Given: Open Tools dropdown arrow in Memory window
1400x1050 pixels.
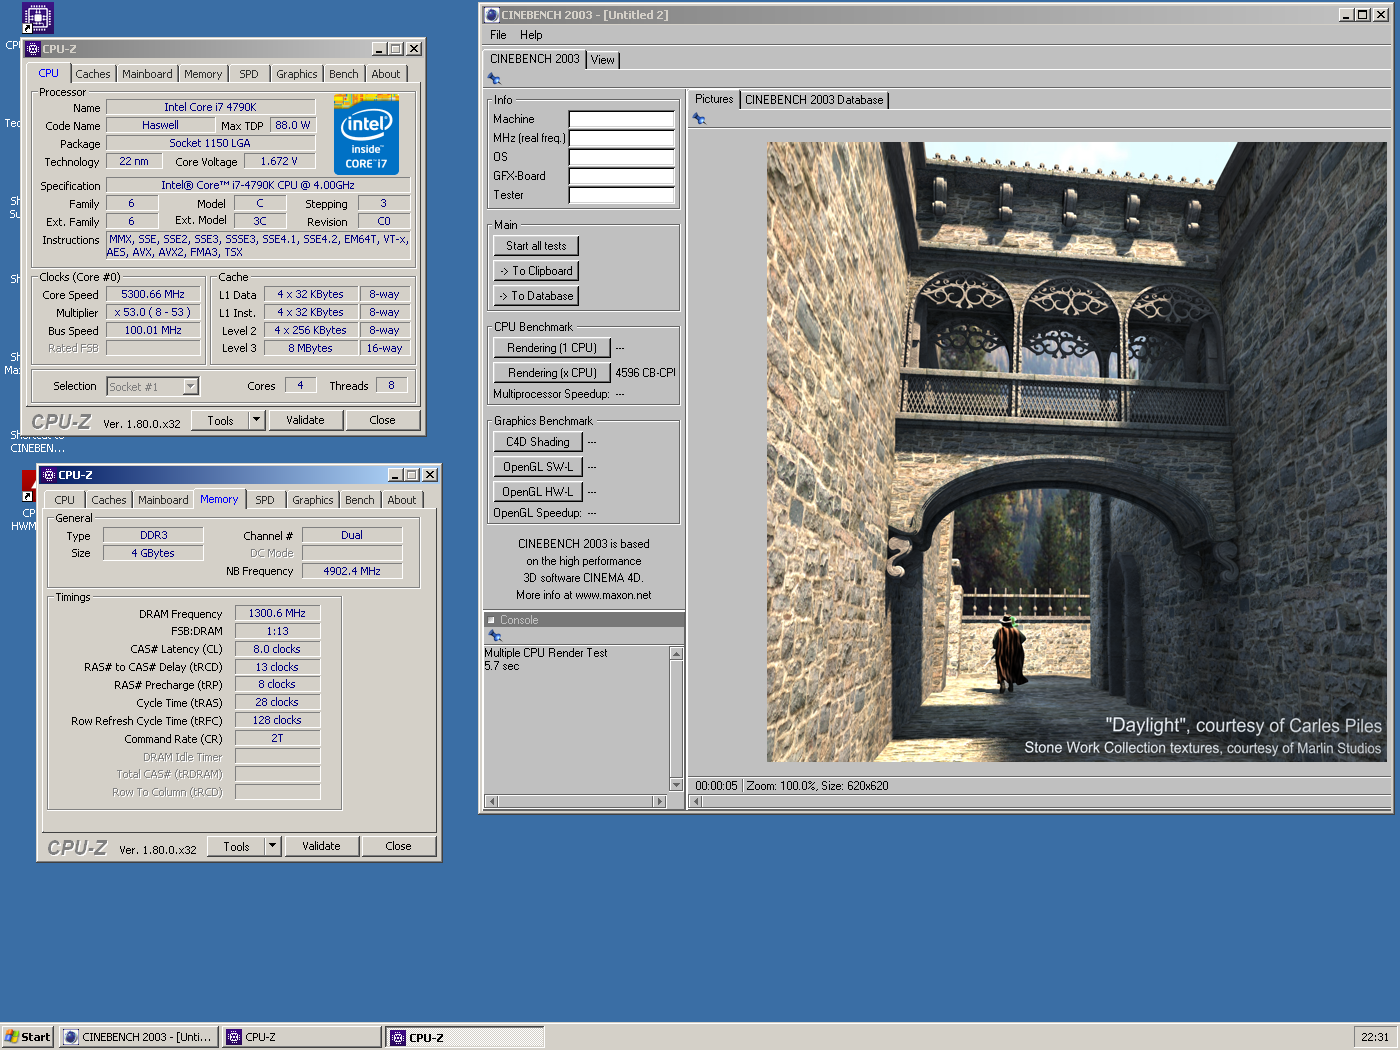Looking at the screenshot, I should (272, 846).
